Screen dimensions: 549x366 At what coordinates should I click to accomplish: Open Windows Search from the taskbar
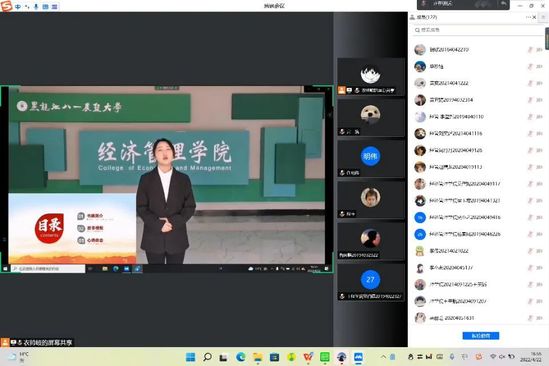[207, 357]
